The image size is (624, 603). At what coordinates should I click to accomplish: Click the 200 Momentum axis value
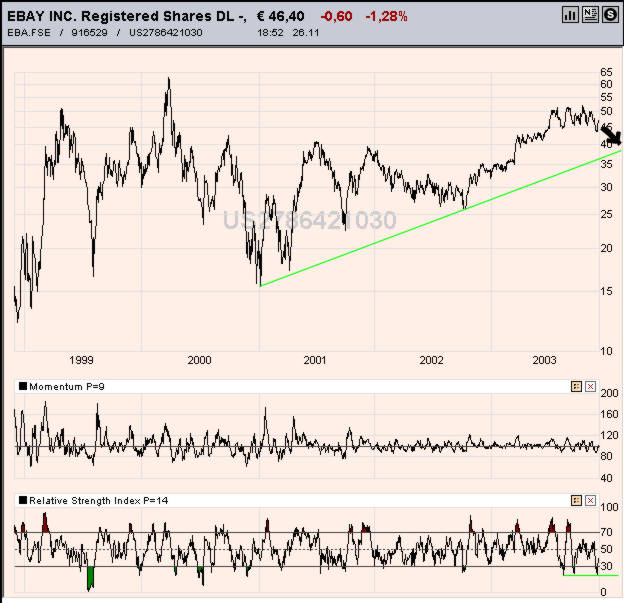[x=609, y=393]
